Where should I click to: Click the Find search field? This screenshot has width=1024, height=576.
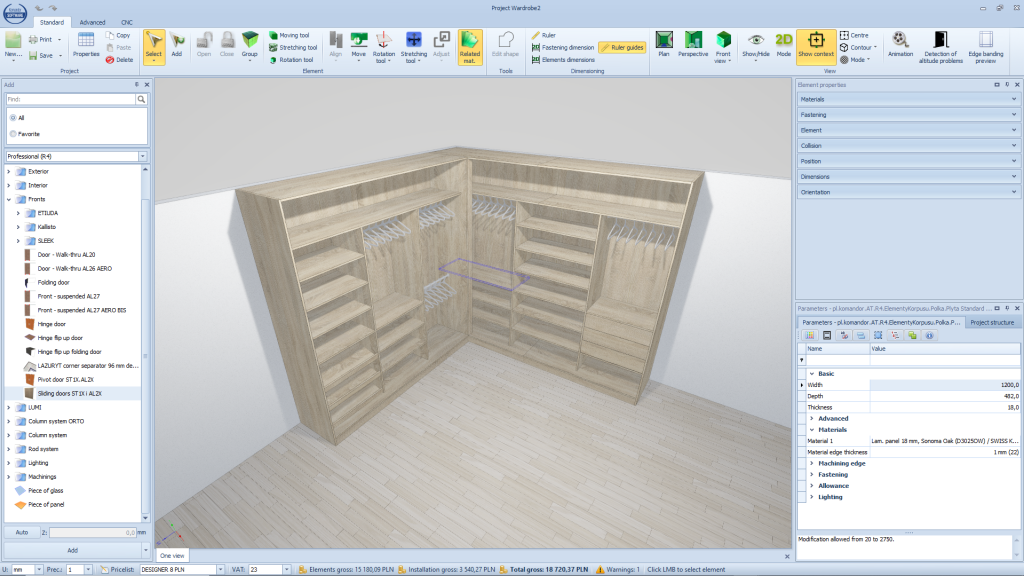(x=71, y=99)
